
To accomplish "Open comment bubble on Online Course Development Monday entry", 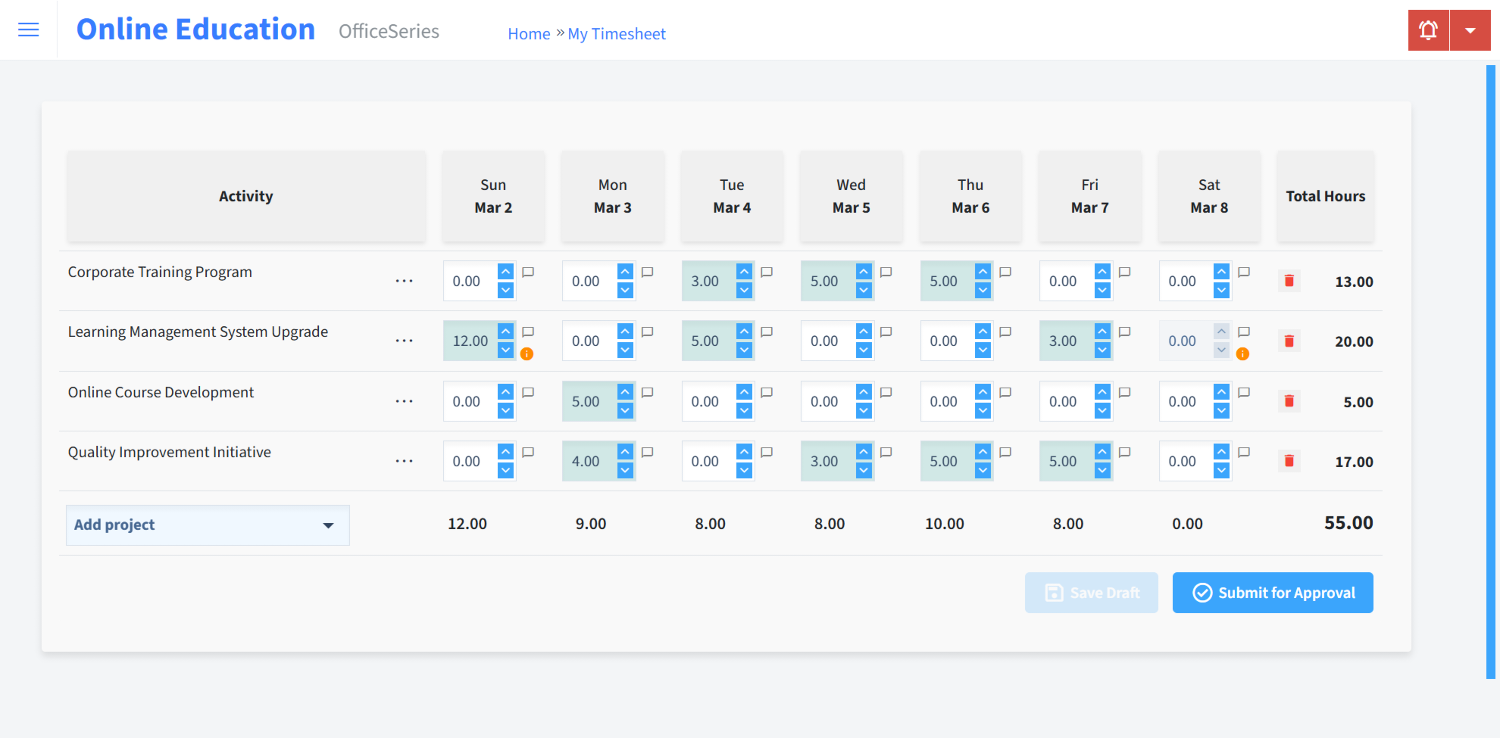I will [x=646, y=391].
